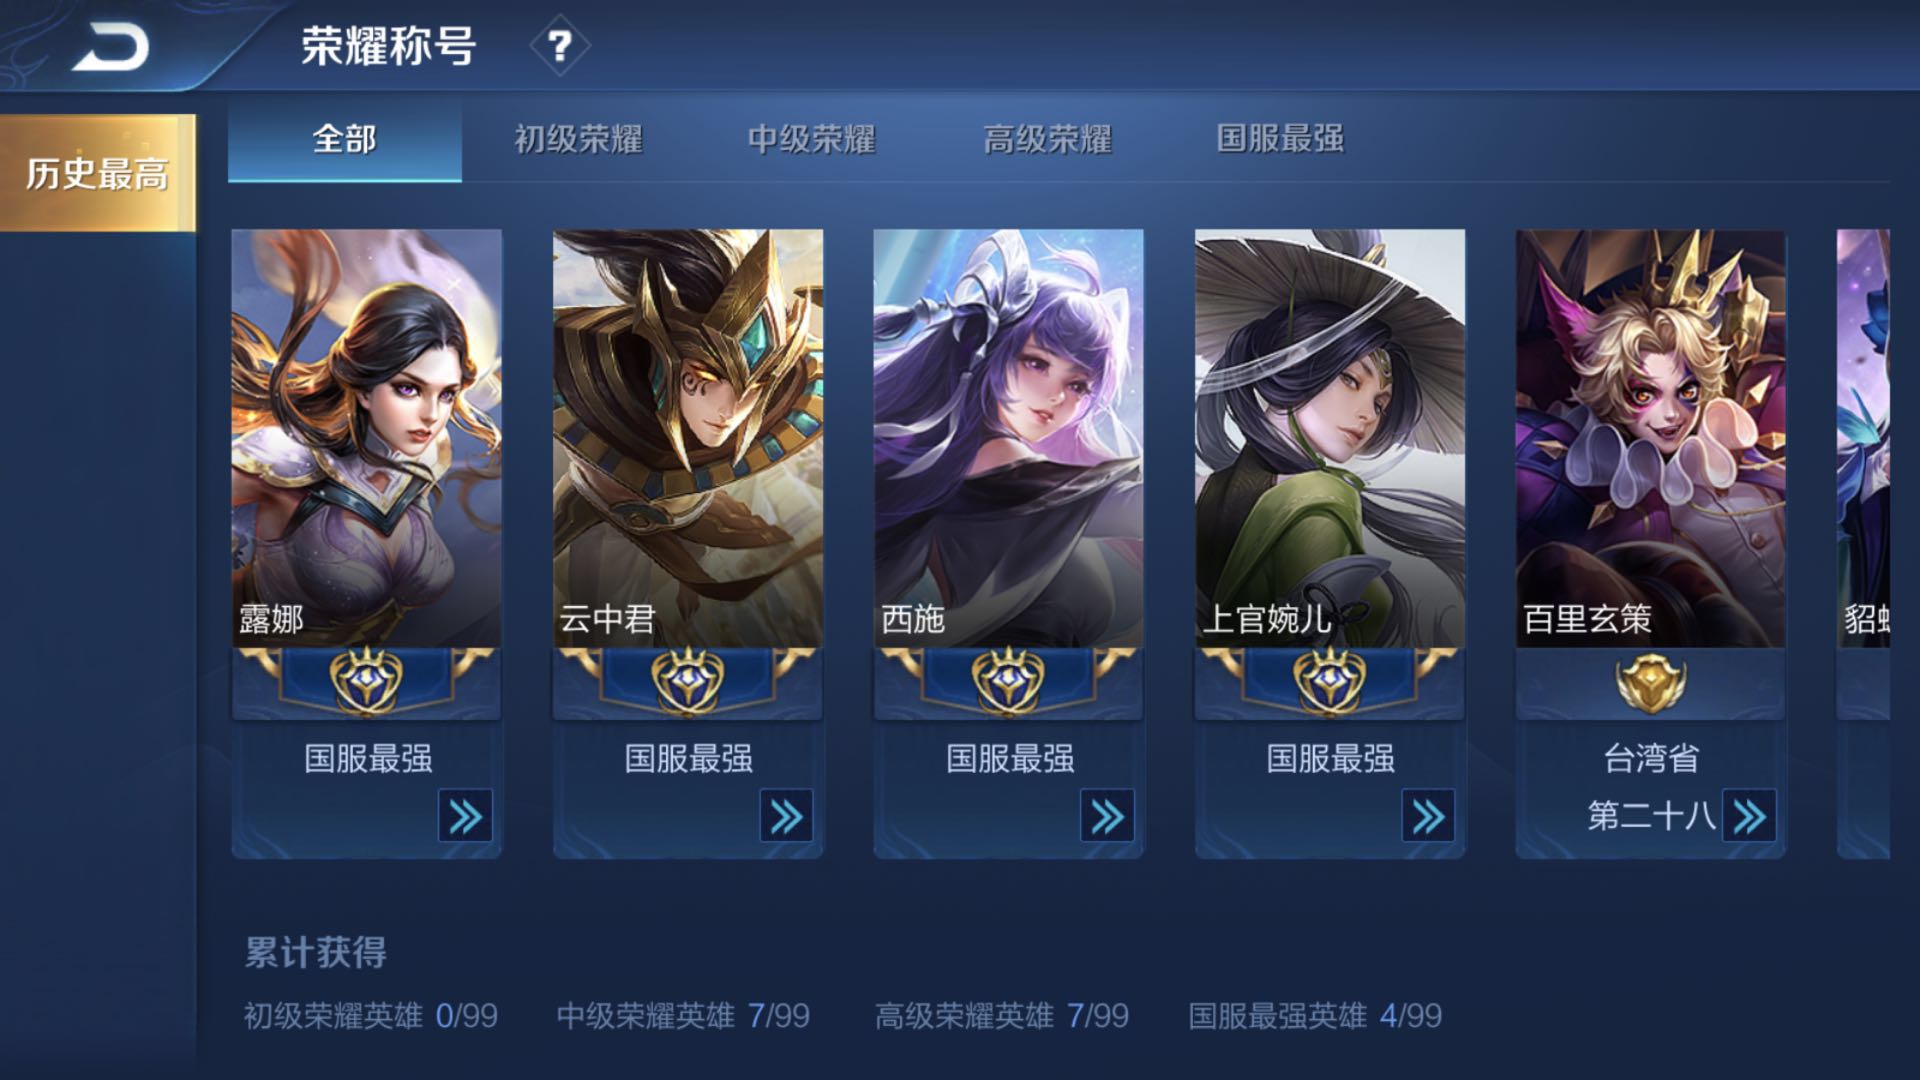Open the 高级荣耀 tab
This screenshot has height=1080, width=1920.
click(1047, 139)
